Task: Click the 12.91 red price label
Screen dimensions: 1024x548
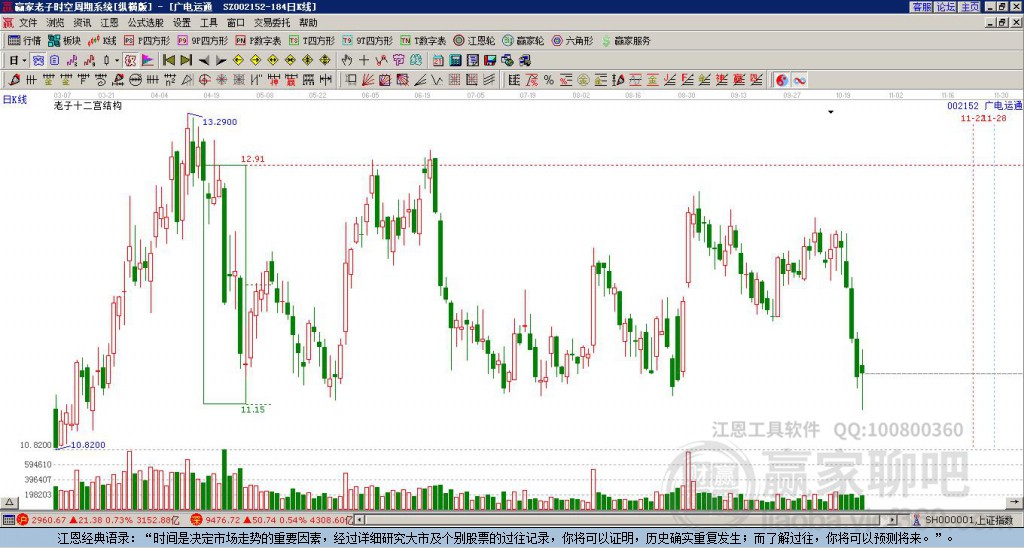Action: 253,159
